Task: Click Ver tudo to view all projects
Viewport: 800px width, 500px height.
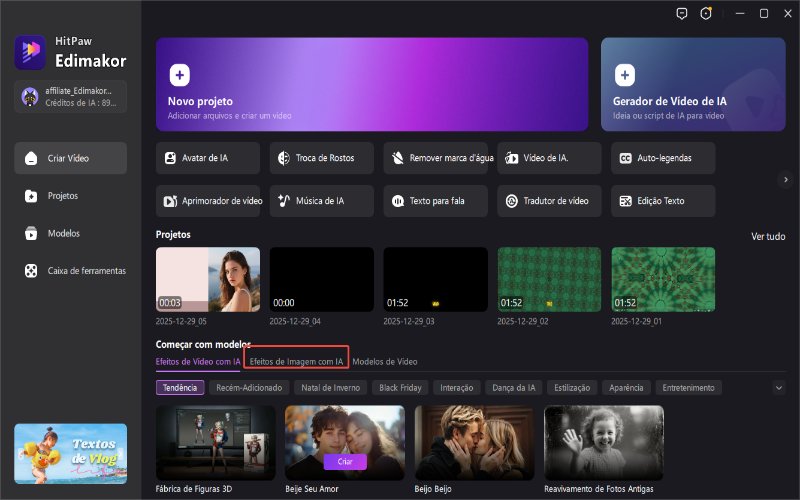Action: pyautogui.click(x=767, y=236)
